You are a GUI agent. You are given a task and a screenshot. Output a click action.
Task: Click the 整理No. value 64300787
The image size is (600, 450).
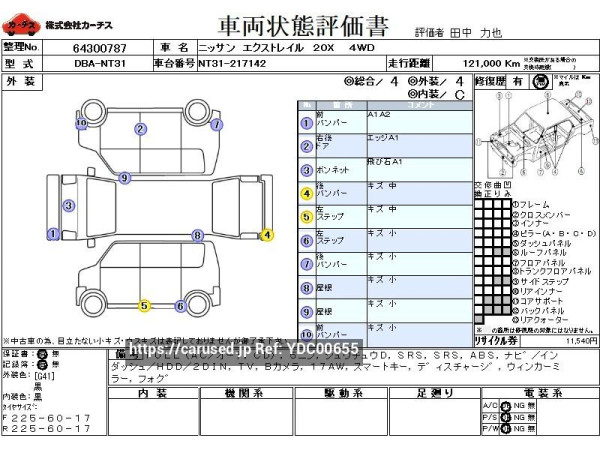coord(99,47)
